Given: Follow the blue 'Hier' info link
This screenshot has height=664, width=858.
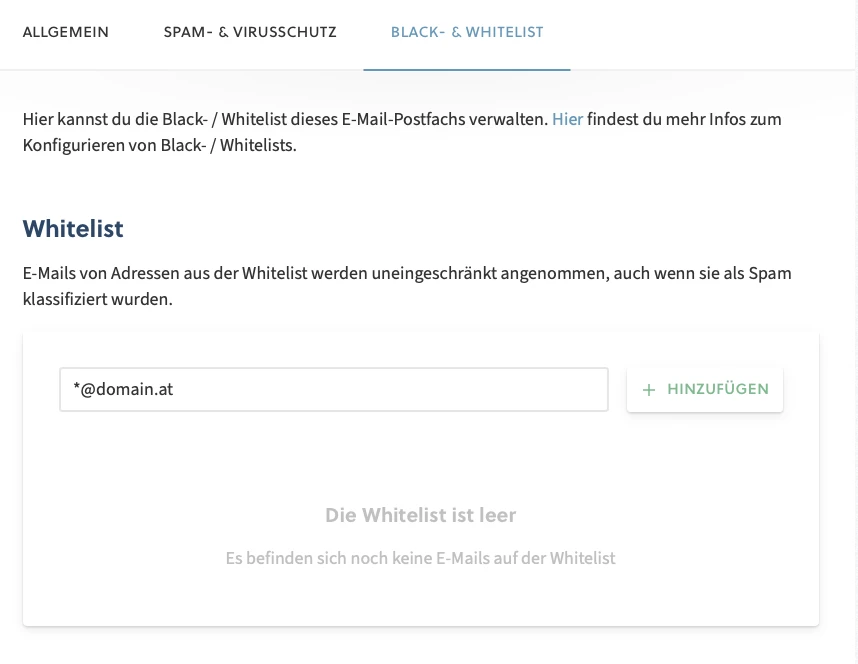Looking at the screenshot, I should [x=567, y=119].
